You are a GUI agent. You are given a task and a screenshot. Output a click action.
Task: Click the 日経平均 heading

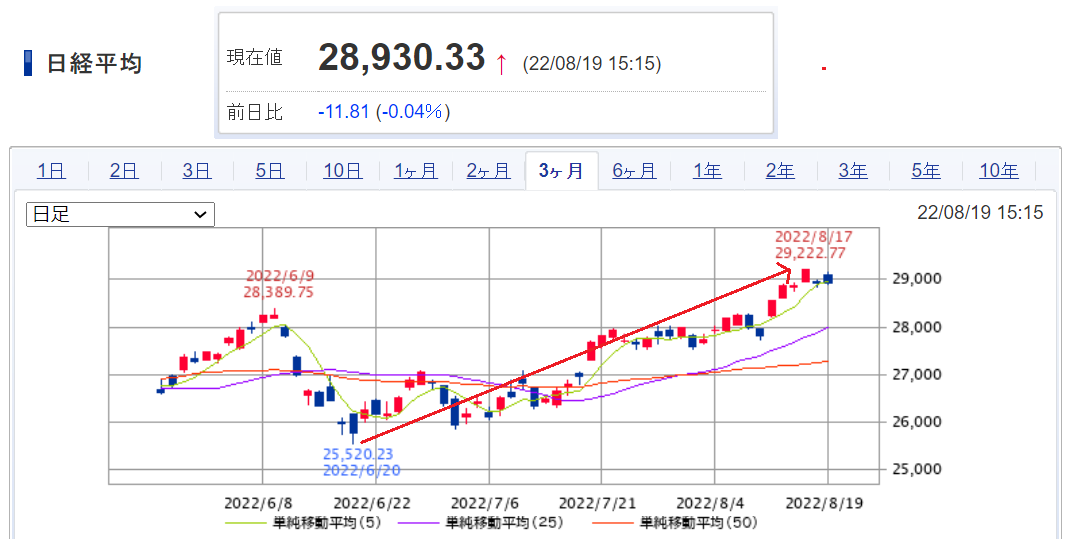(94, 63)
